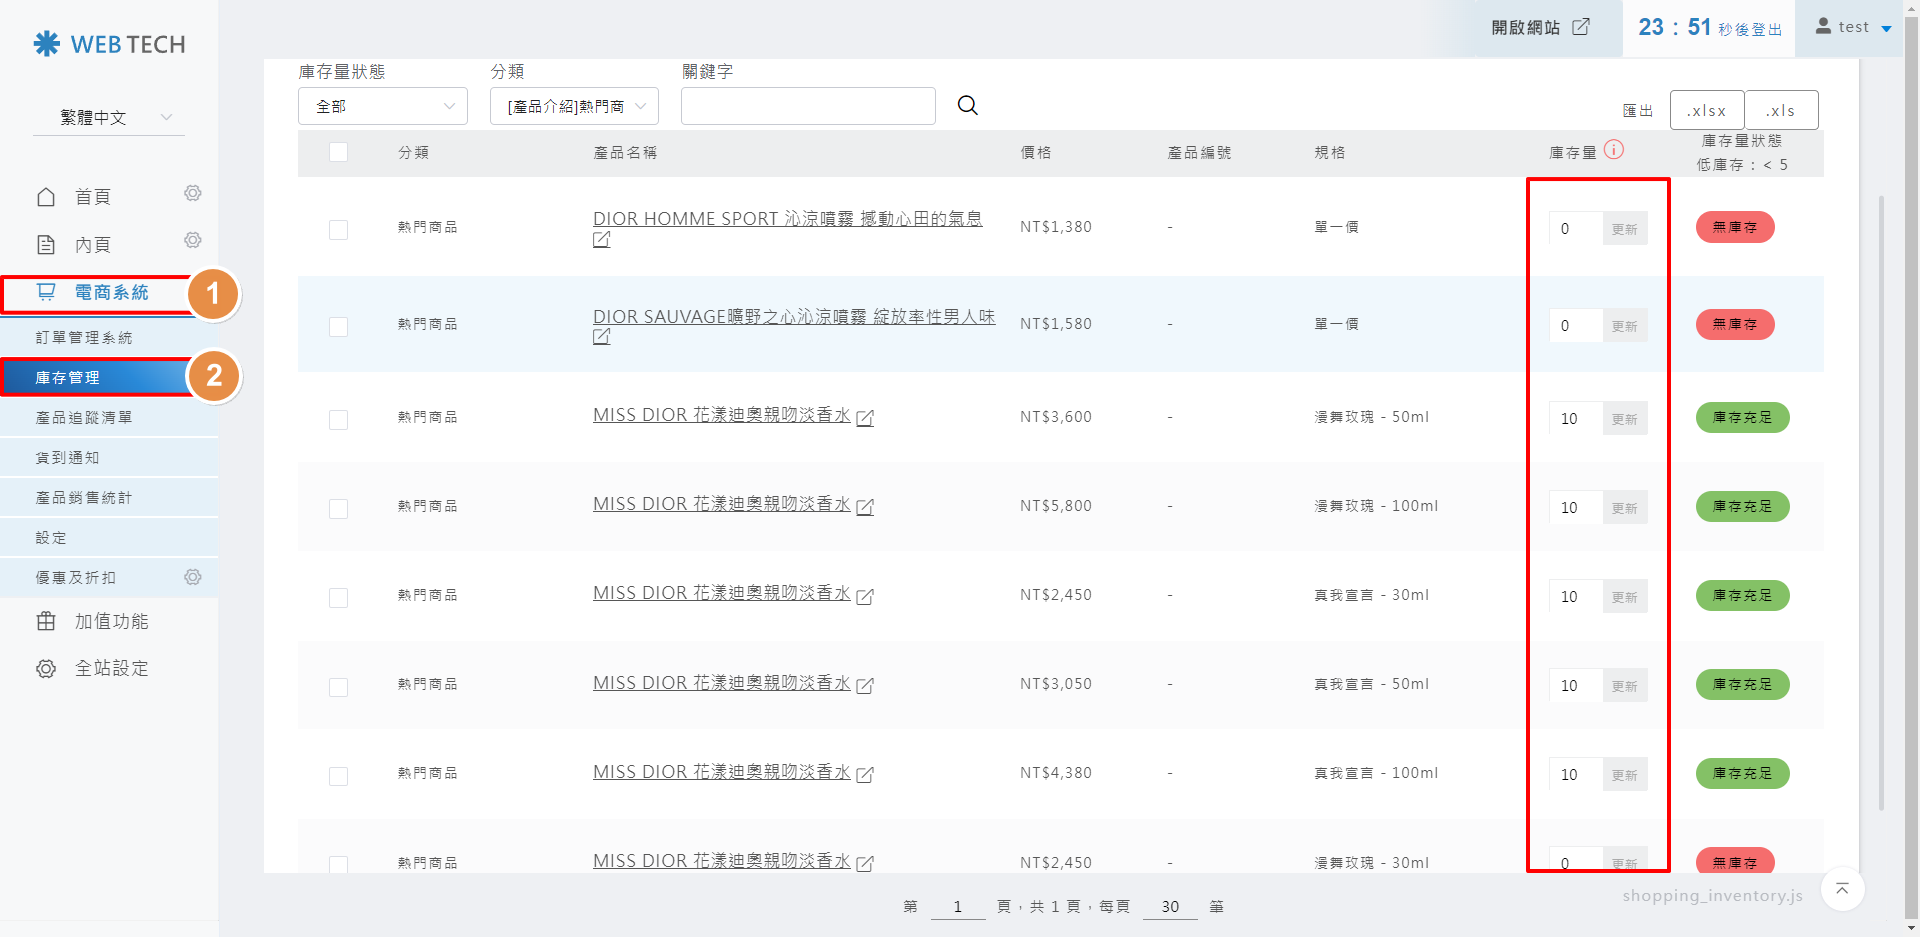The height and width of the screenshot is (937, 1920).
Task: Open 訂單管理系統 in the sidebar
Action: [x=84, y=338]
